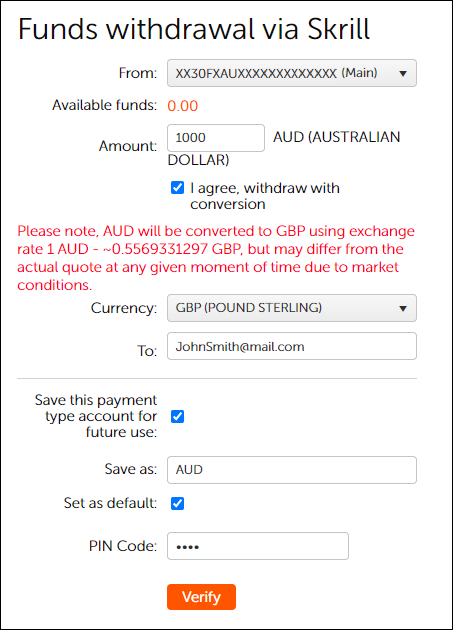Image resolution: width=453 pixels, height=630 pixels.
Task: Click the orange Verify button
Action: pos(201,597)
